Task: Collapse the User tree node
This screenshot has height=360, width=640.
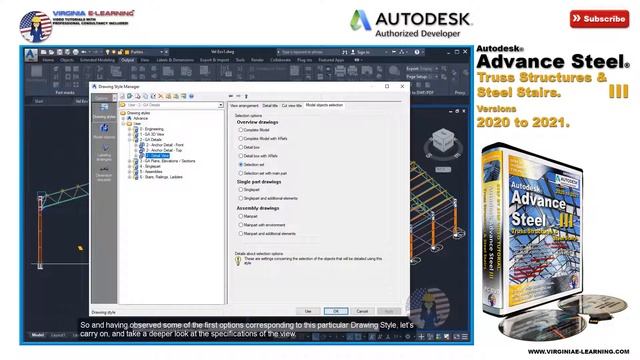Action: click(124, 124)
